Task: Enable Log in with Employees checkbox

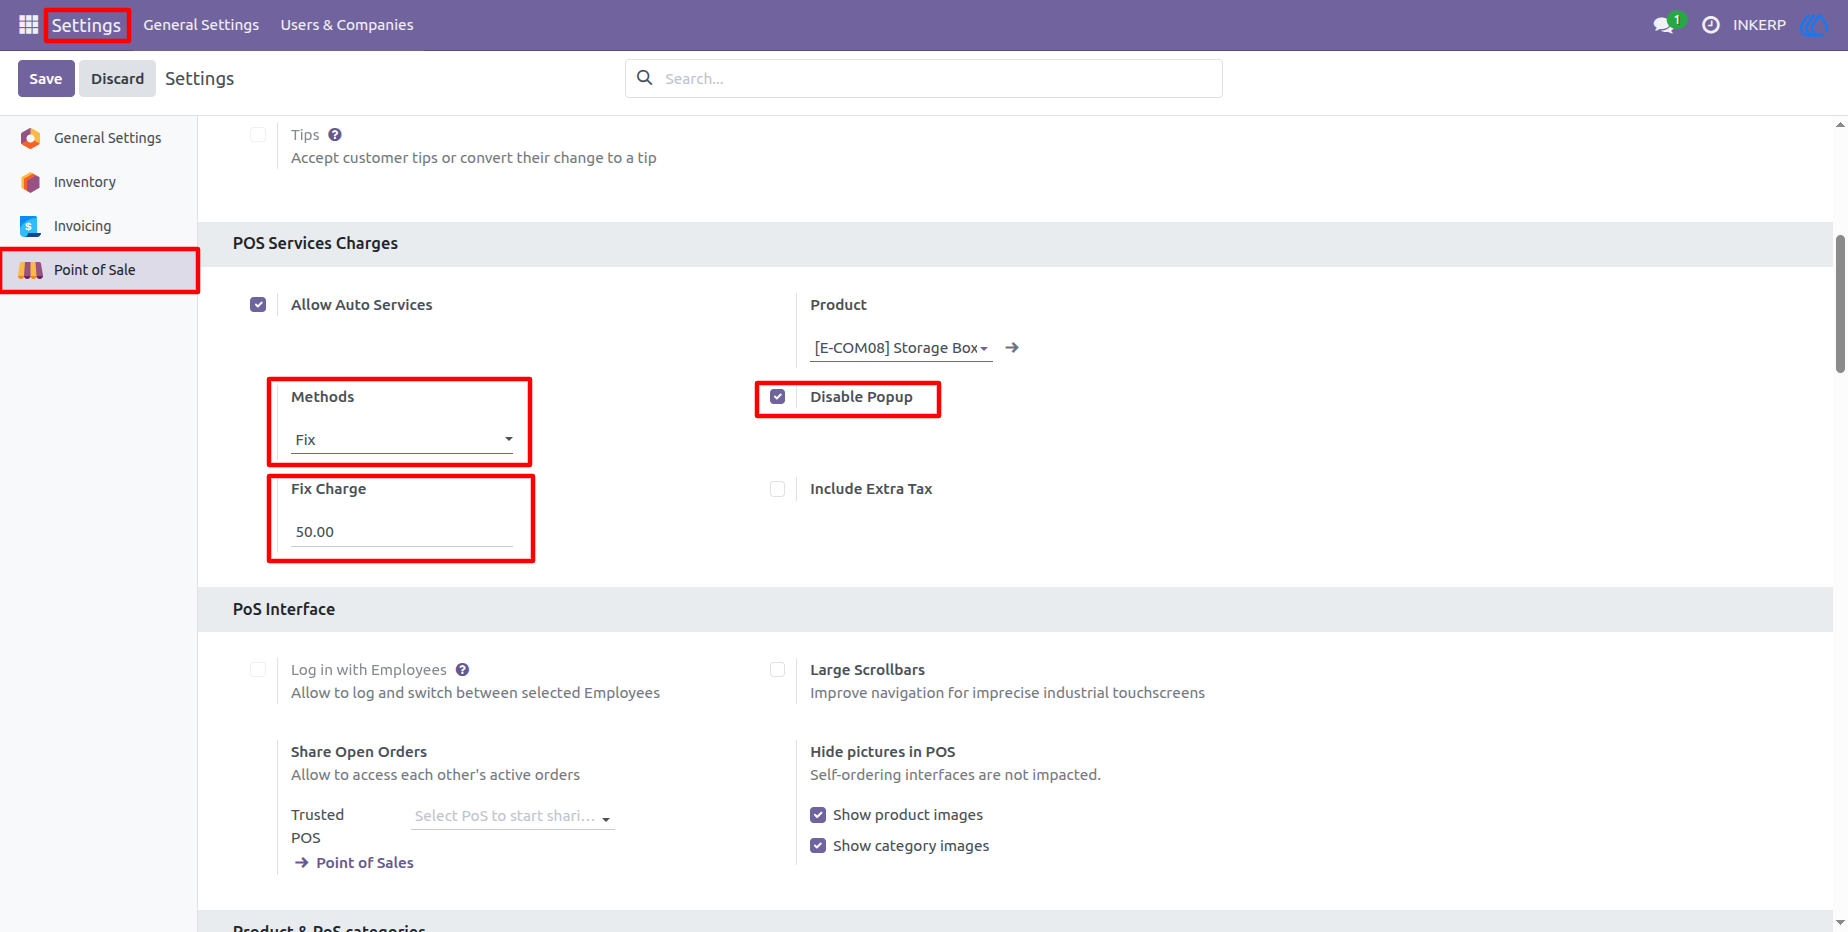Action: (x=258, y=669)
